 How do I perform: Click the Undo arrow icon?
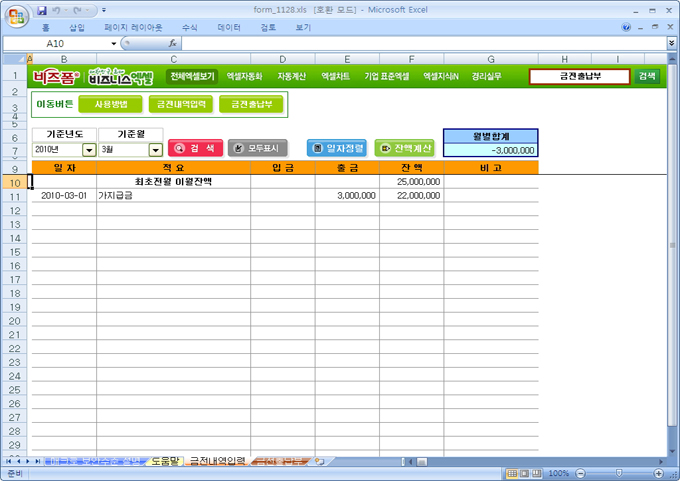coord(56,10)
